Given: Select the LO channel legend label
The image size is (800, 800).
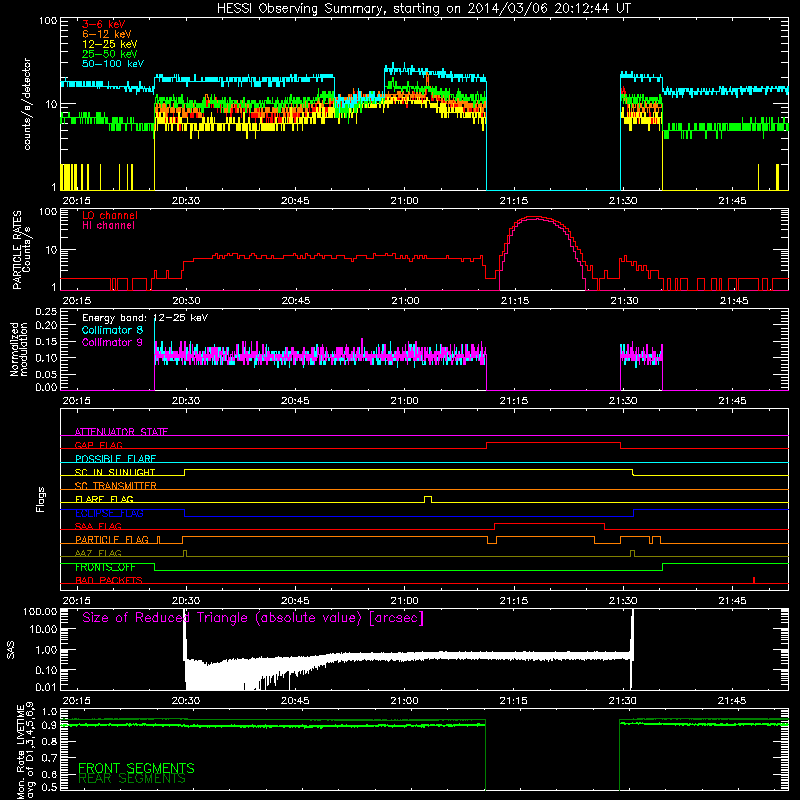Looking at the screenshot, I should click(x=110, y=215).
